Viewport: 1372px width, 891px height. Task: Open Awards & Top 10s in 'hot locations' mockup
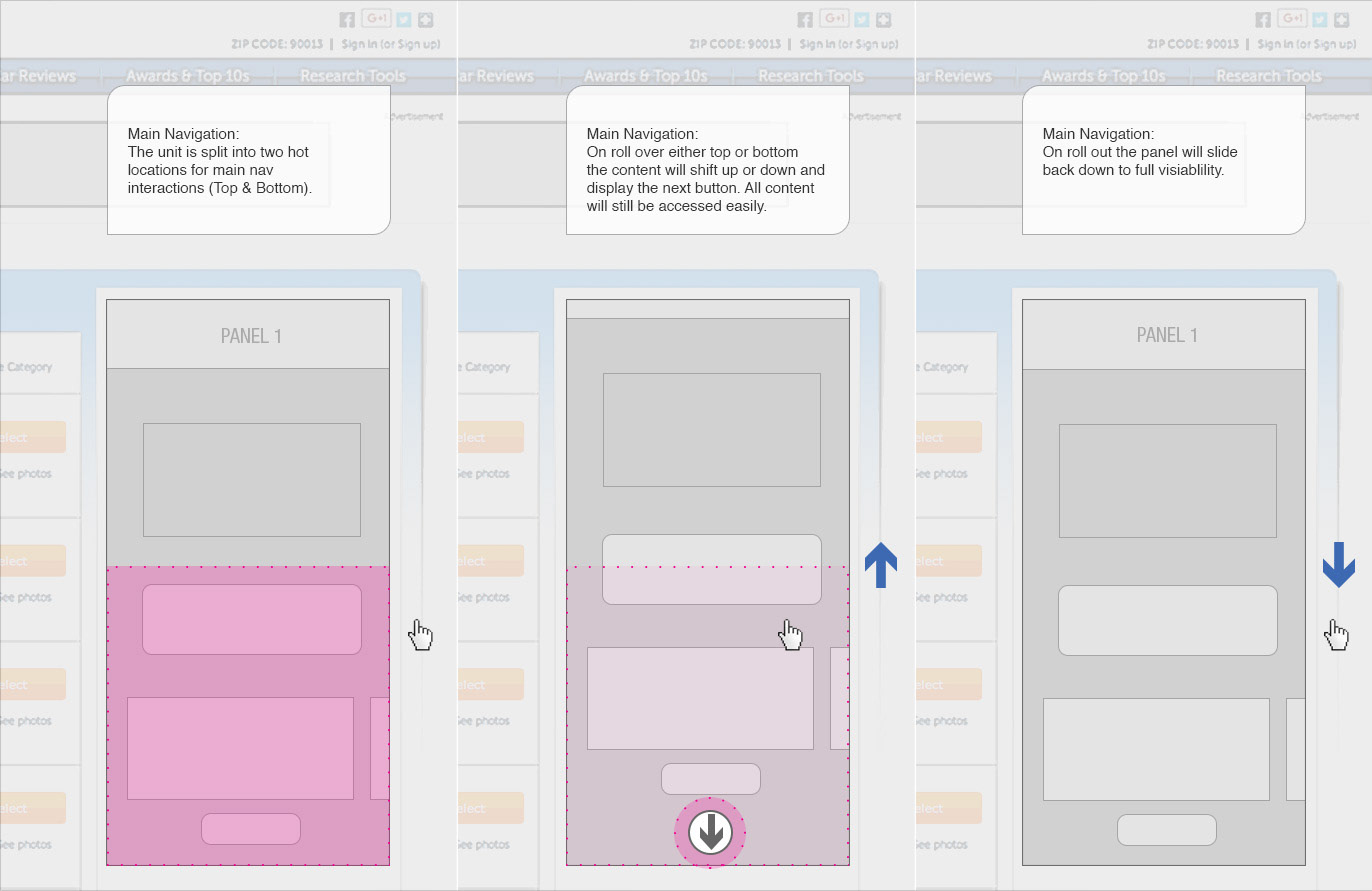188,76
